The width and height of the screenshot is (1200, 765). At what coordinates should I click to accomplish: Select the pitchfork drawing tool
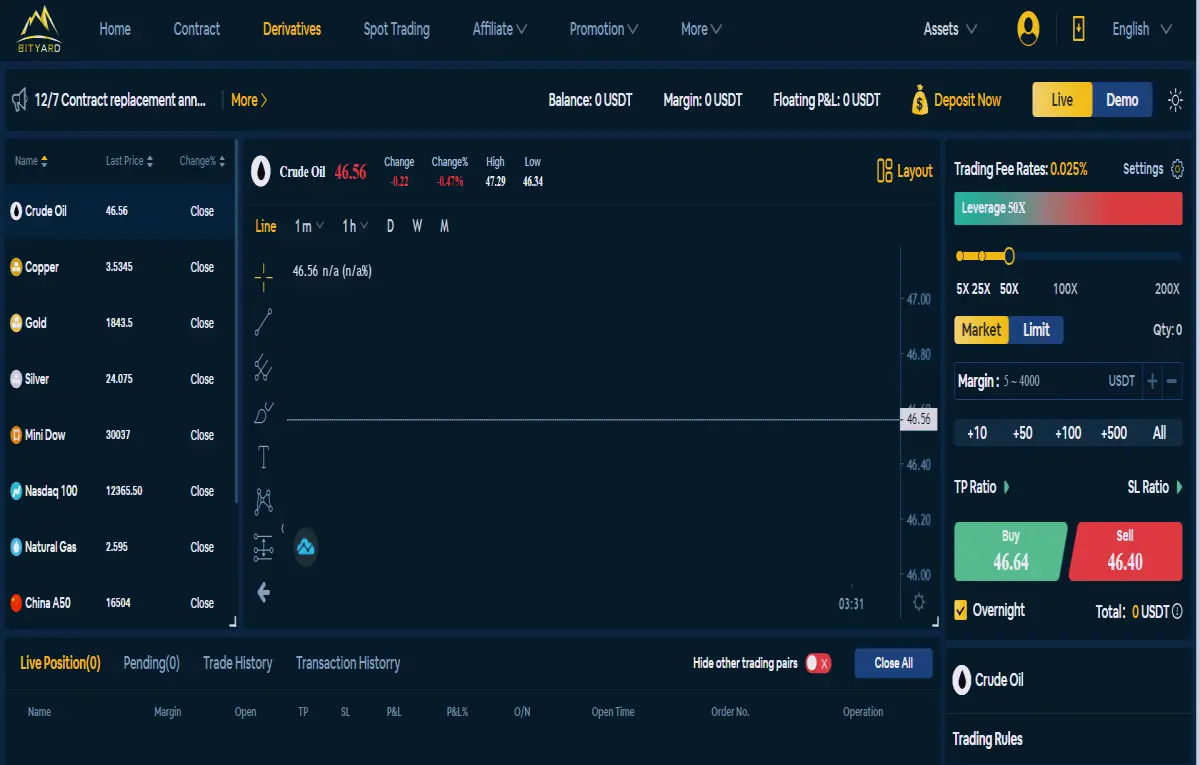tap(263, 367)
